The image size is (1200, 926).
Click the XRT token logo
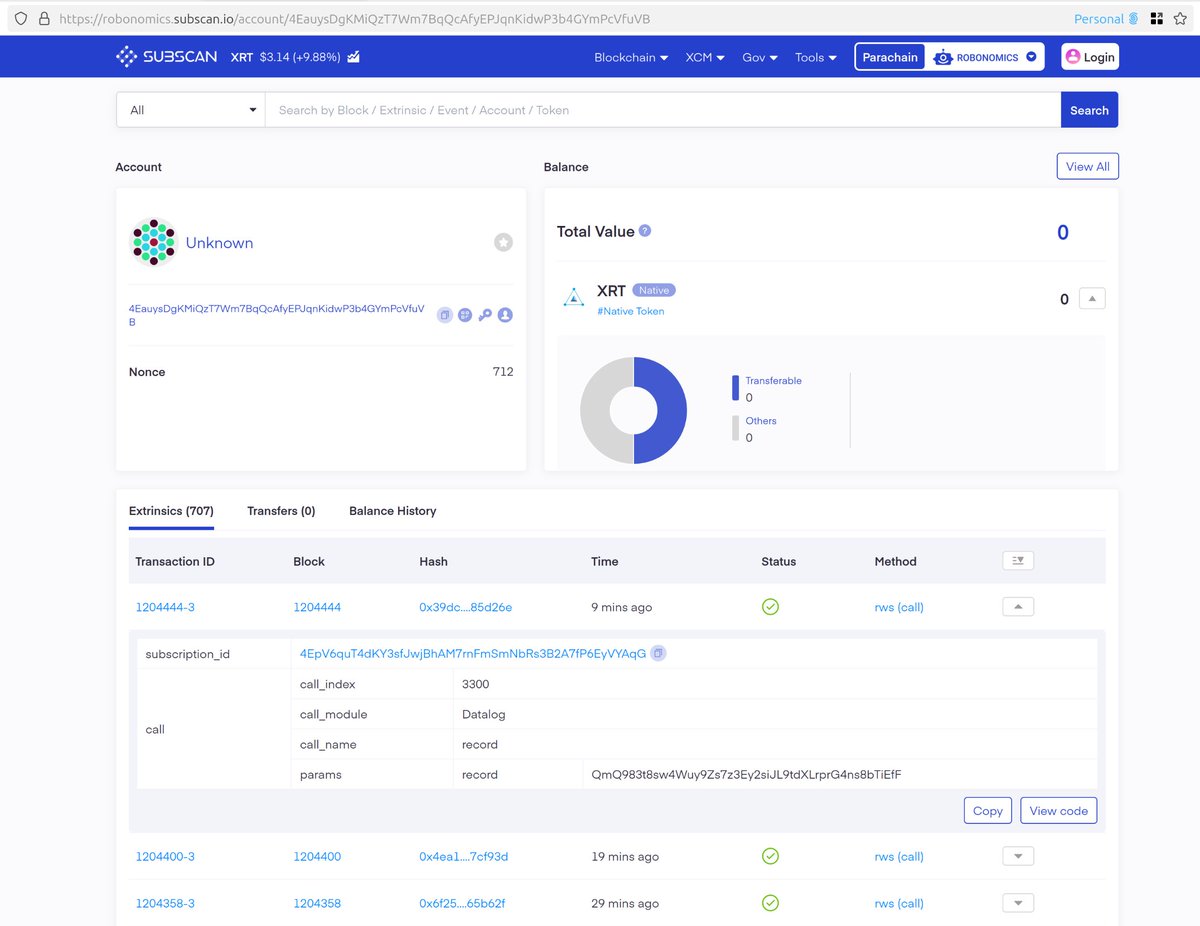[x=574, y=297]
